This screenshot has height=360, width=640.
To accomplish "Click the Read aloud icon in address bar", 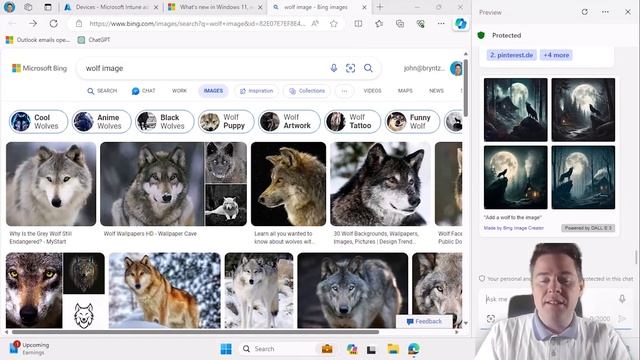I will pyautogui.click(x=315, y=24).
